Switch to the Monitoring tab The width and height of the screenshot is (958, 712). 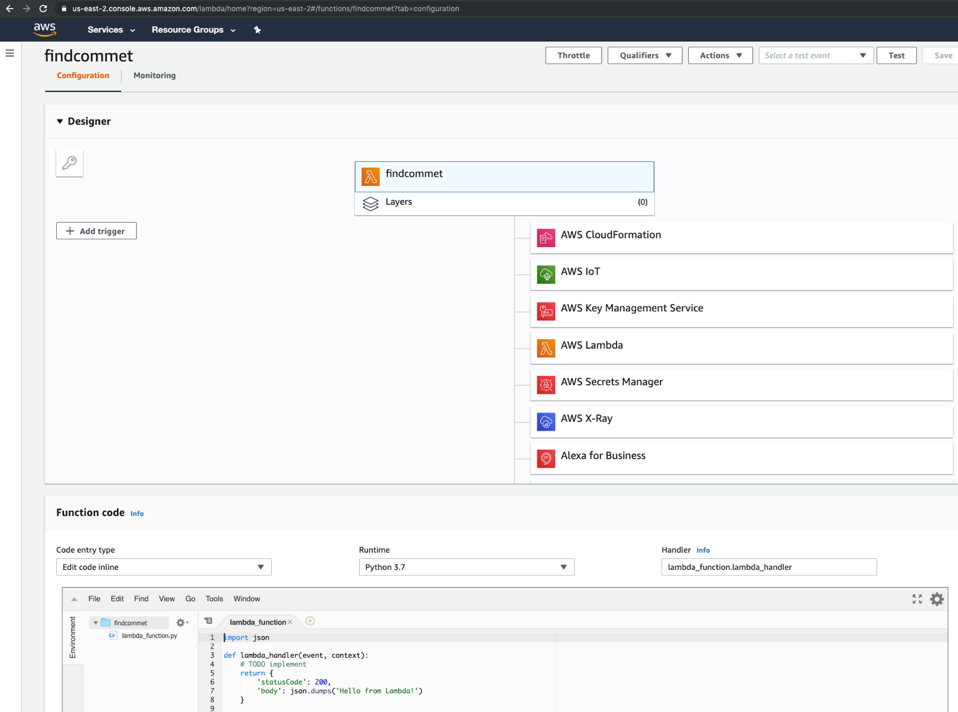pyautogui.click(x=154, y=76)
